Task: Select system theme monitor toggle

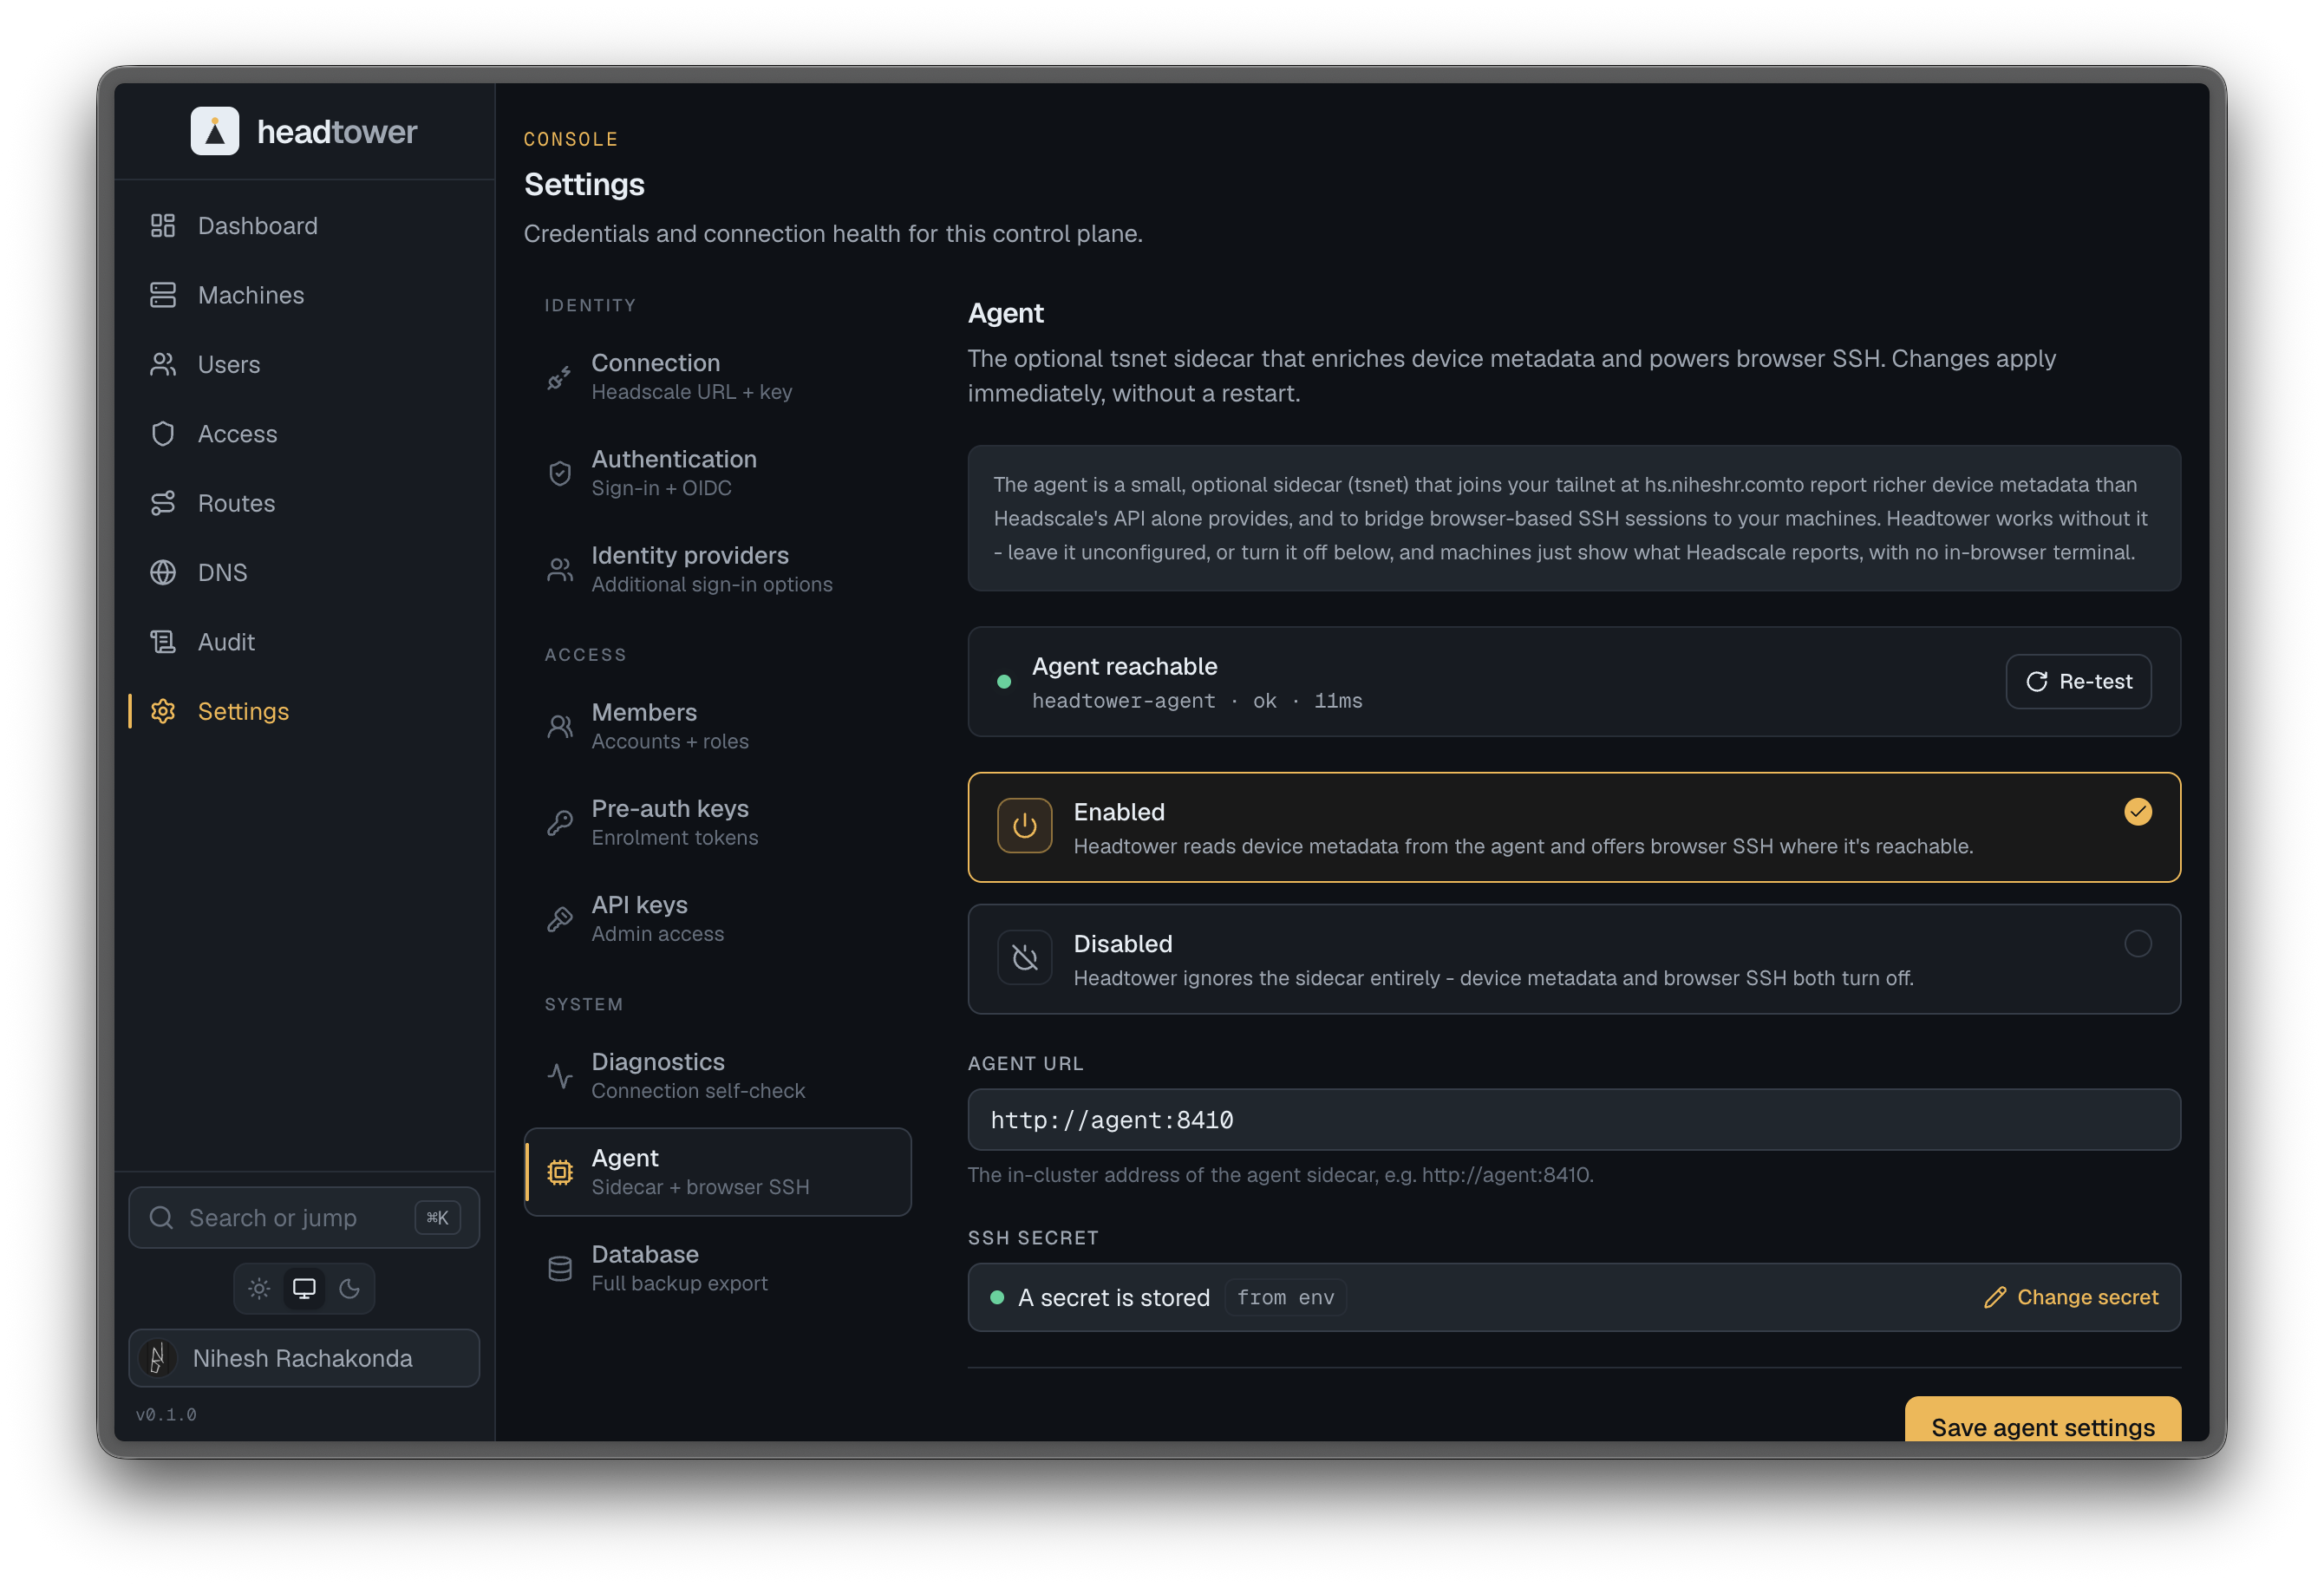Action: 304,1289
